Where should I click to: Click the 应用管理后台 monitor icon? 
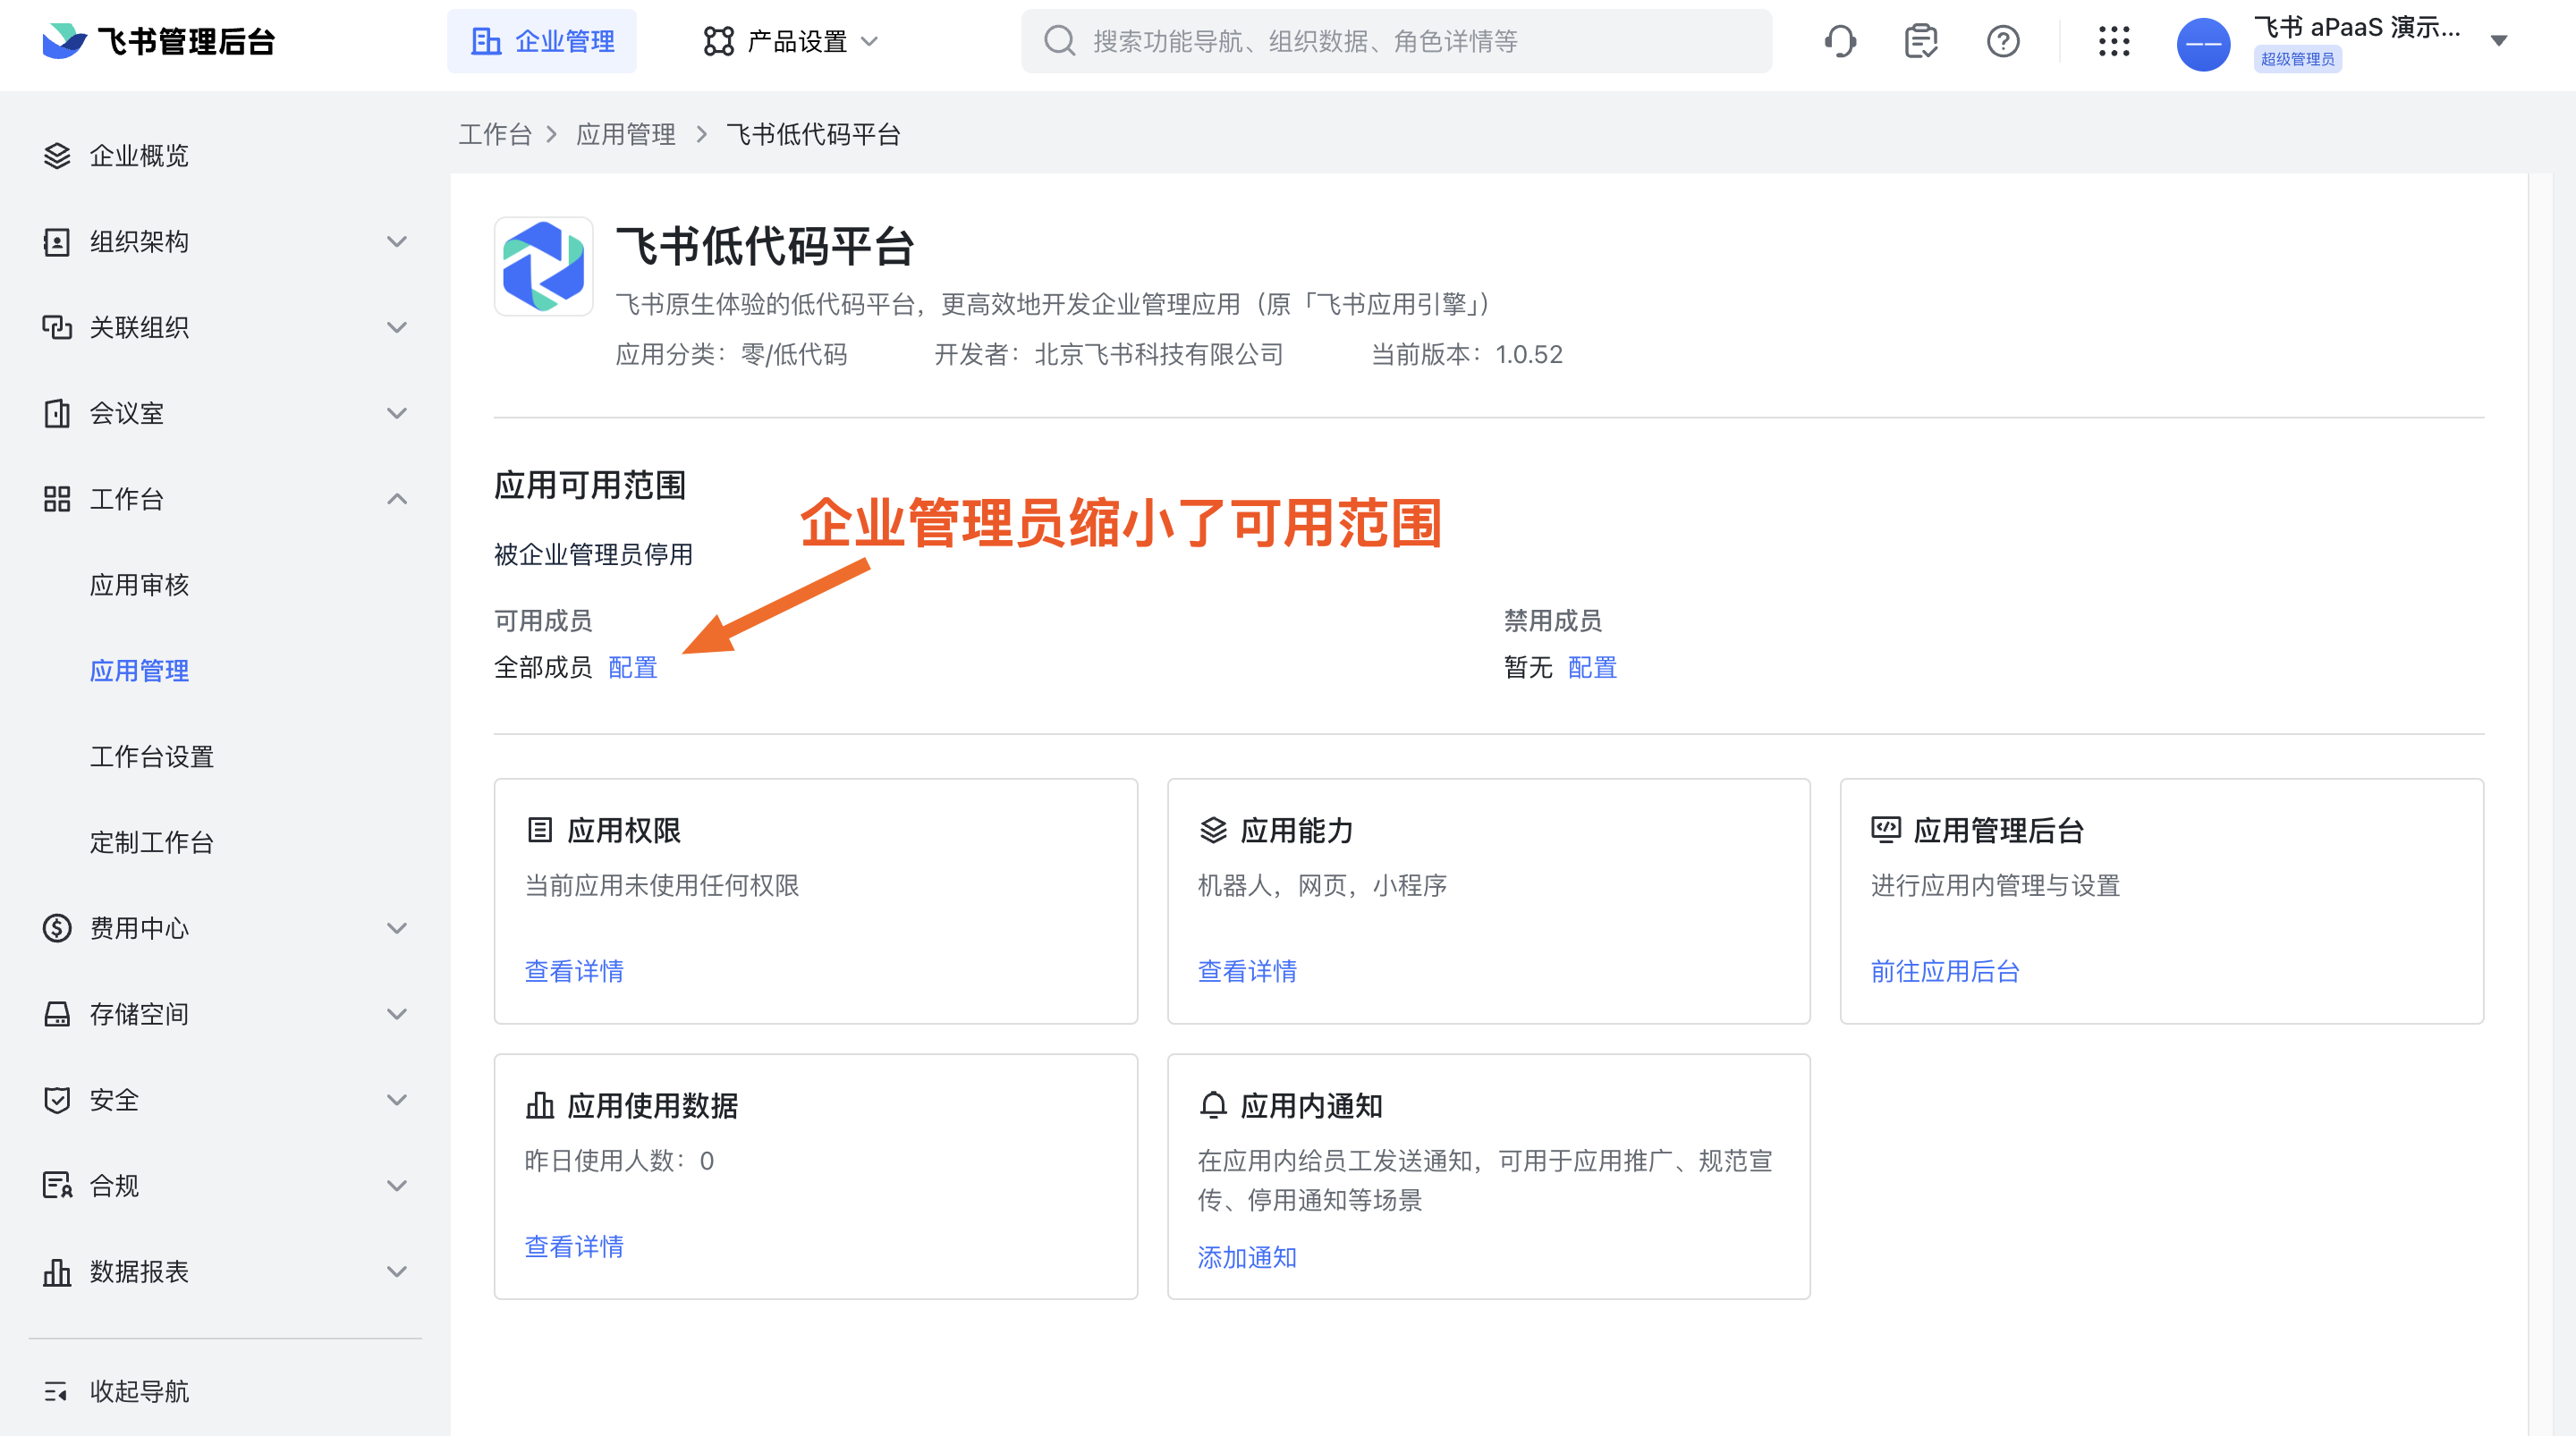pyautogui.click(x=1886, y=830)
